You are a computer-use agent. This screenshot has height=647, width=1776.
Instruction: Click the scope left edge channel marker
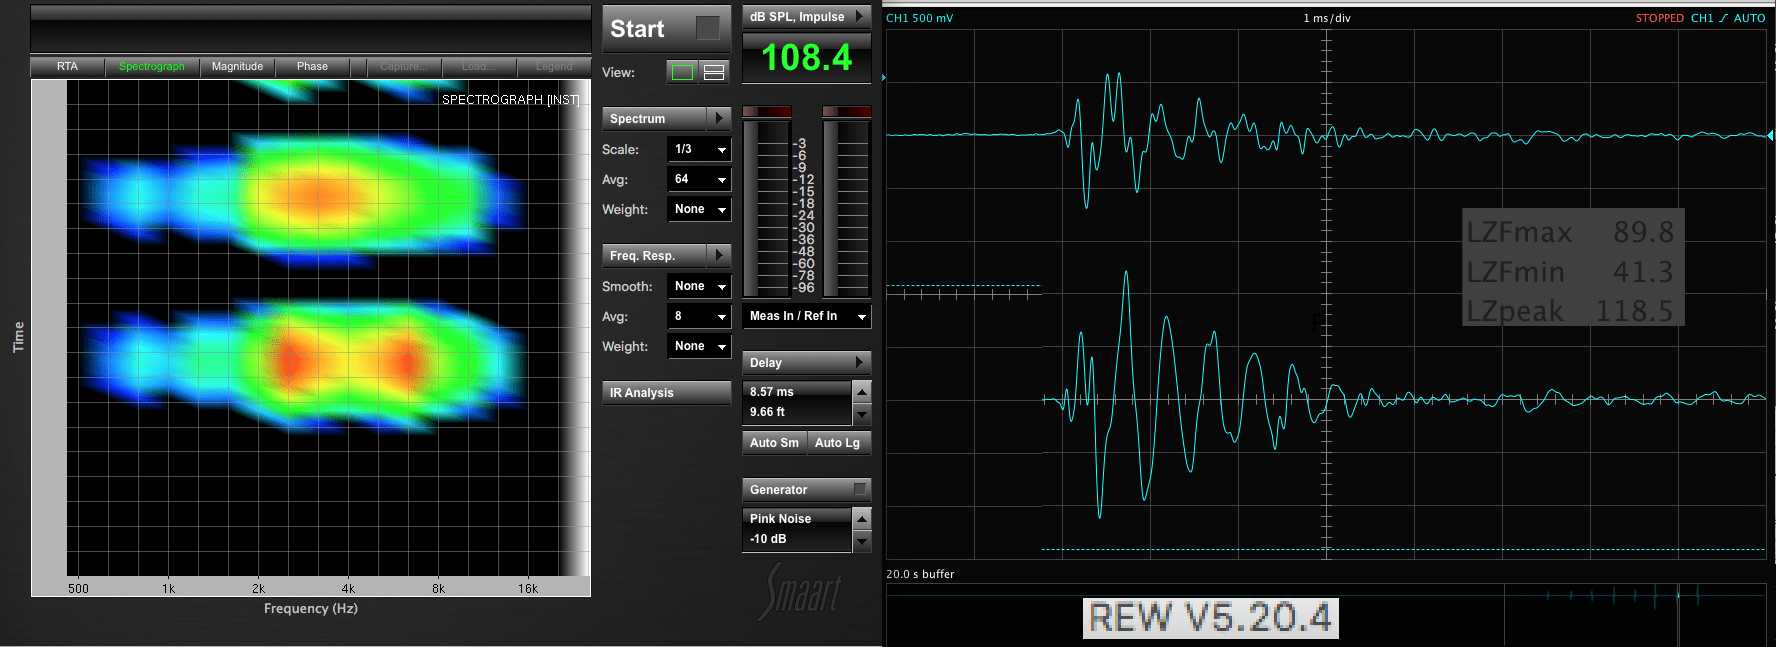coord(884,77)
